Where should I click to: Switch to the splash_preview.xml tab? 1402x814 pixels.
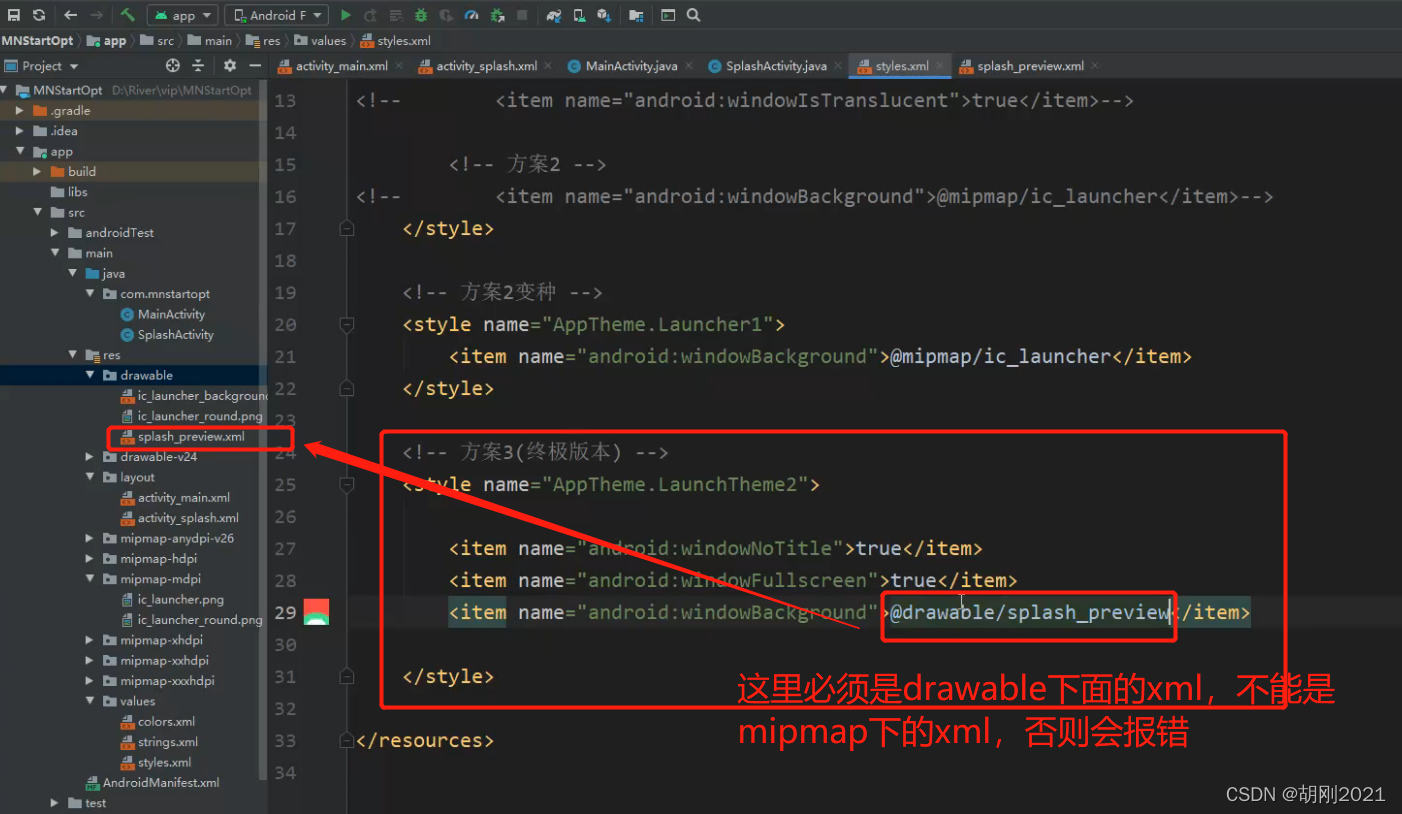(1028, 66)
